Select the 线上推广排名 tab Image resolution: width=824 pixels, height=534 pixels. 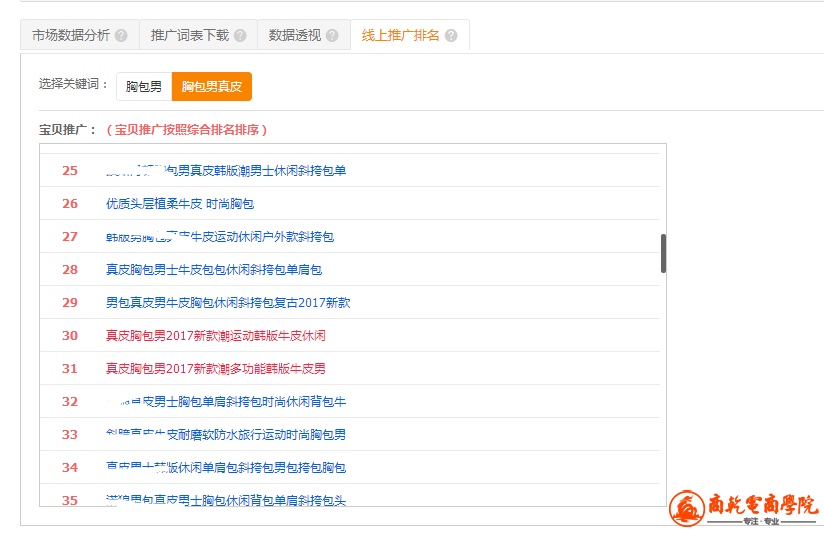point(410,35)
